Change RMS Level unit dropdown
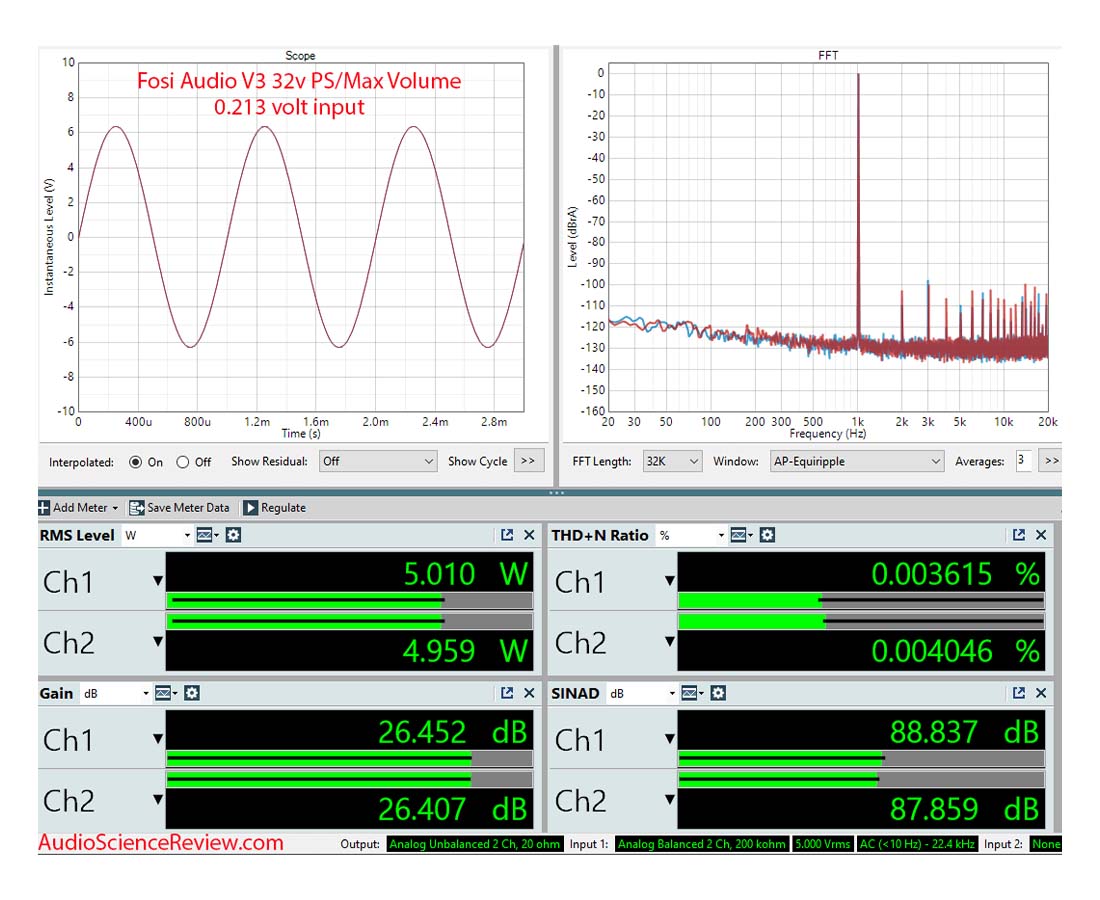The image size is (1100, 900). [157, 535]
